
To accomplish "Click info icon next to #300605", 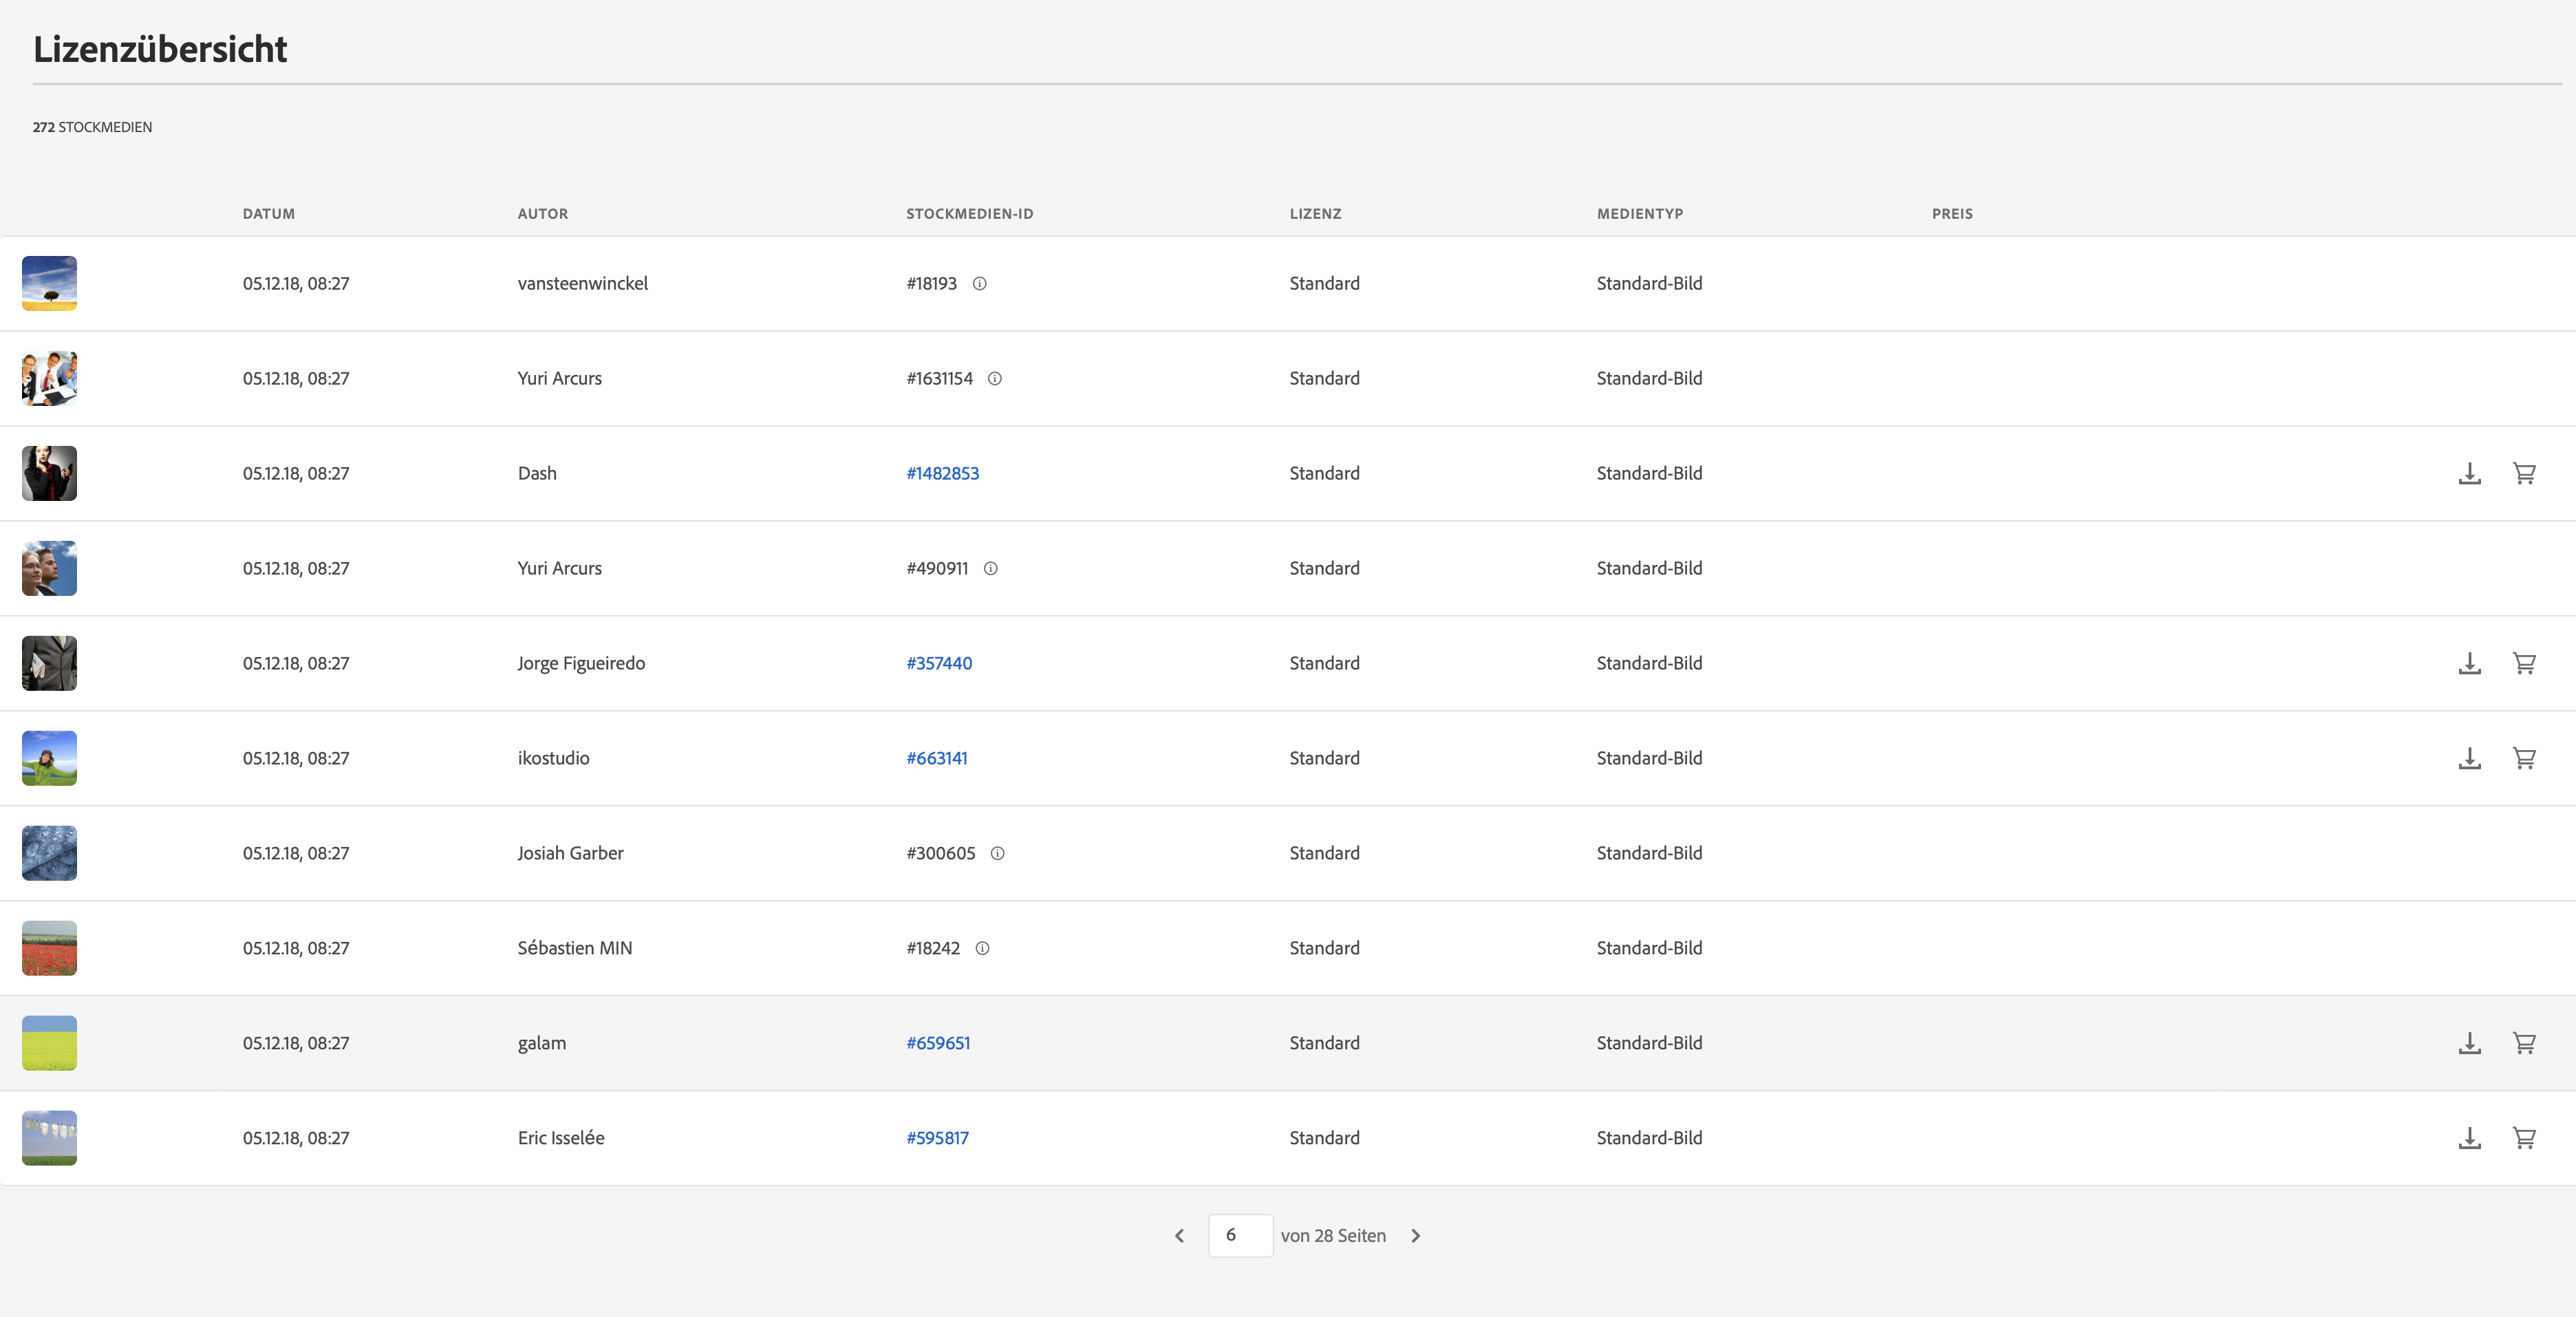I will coord(997,854).
